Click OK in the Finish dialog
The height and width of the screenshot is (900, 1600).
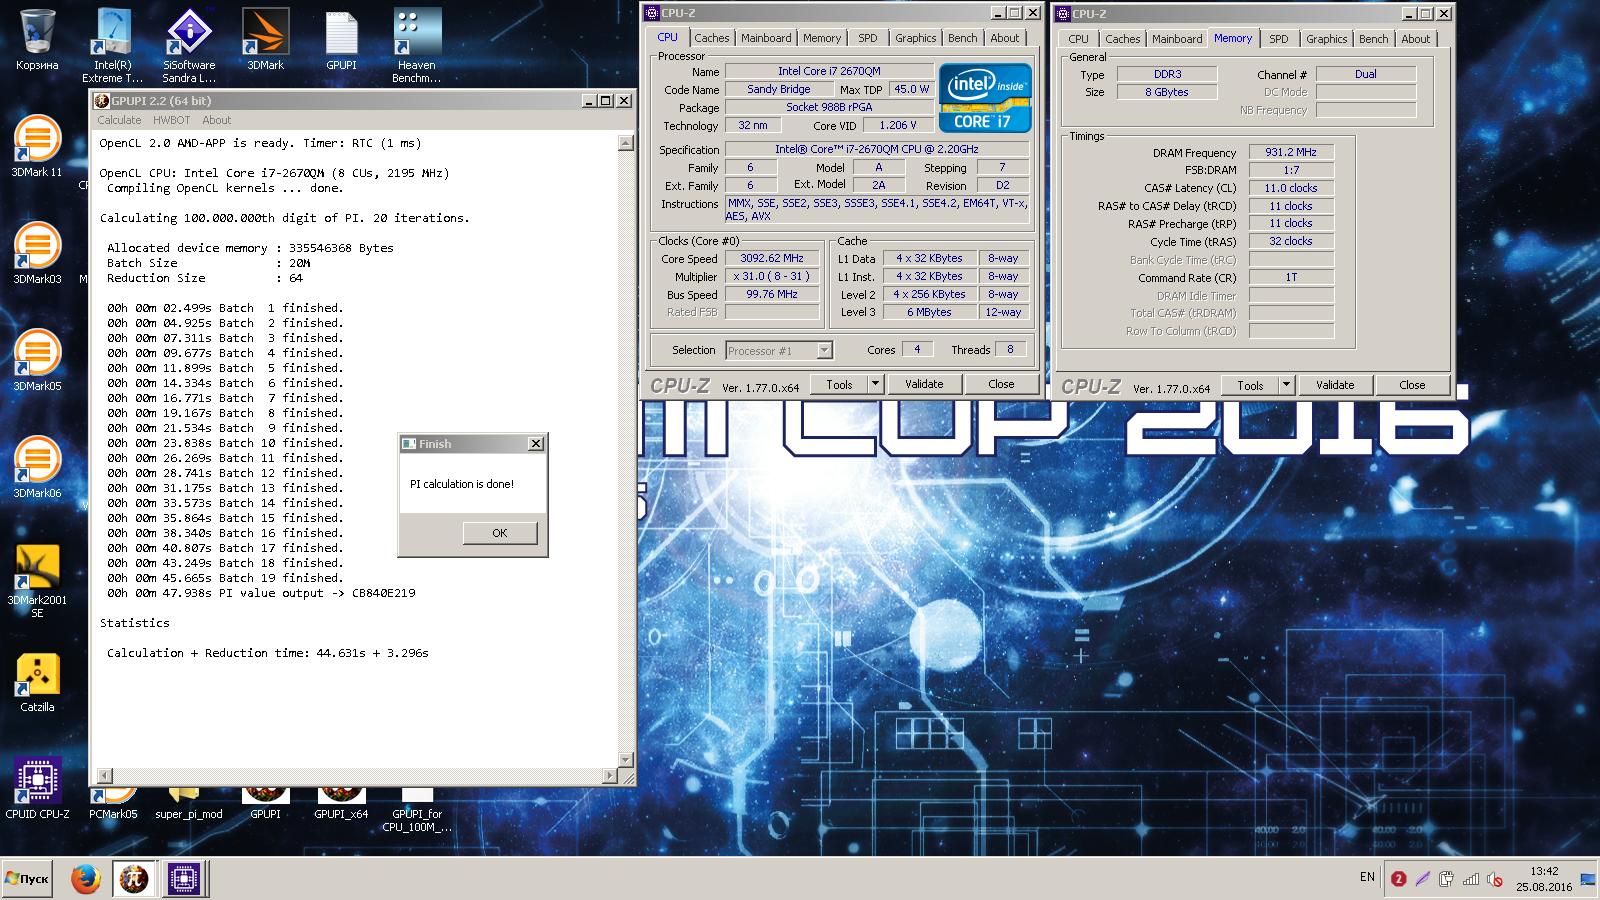click(x=500, y=533)
